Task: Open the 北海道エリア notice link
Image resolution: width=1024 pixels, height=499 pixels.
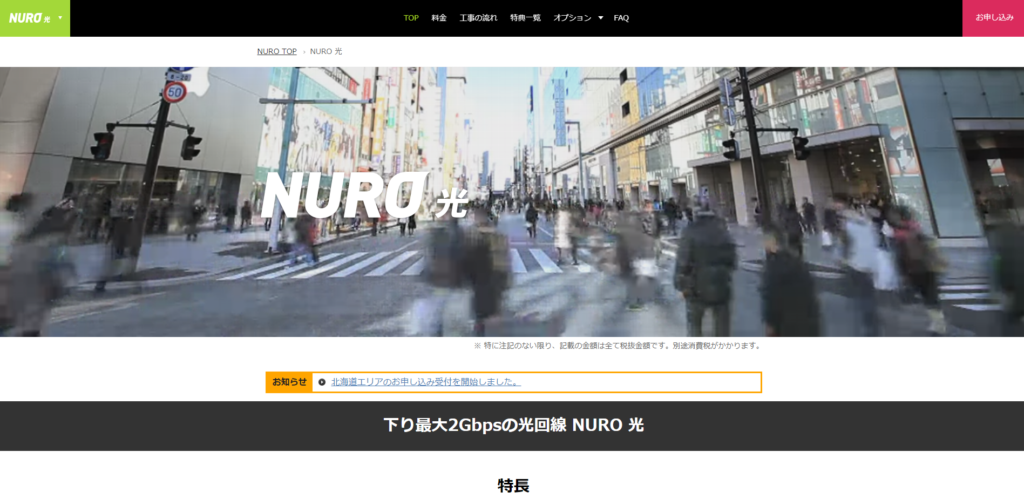Action: click(x=426, y=382)
